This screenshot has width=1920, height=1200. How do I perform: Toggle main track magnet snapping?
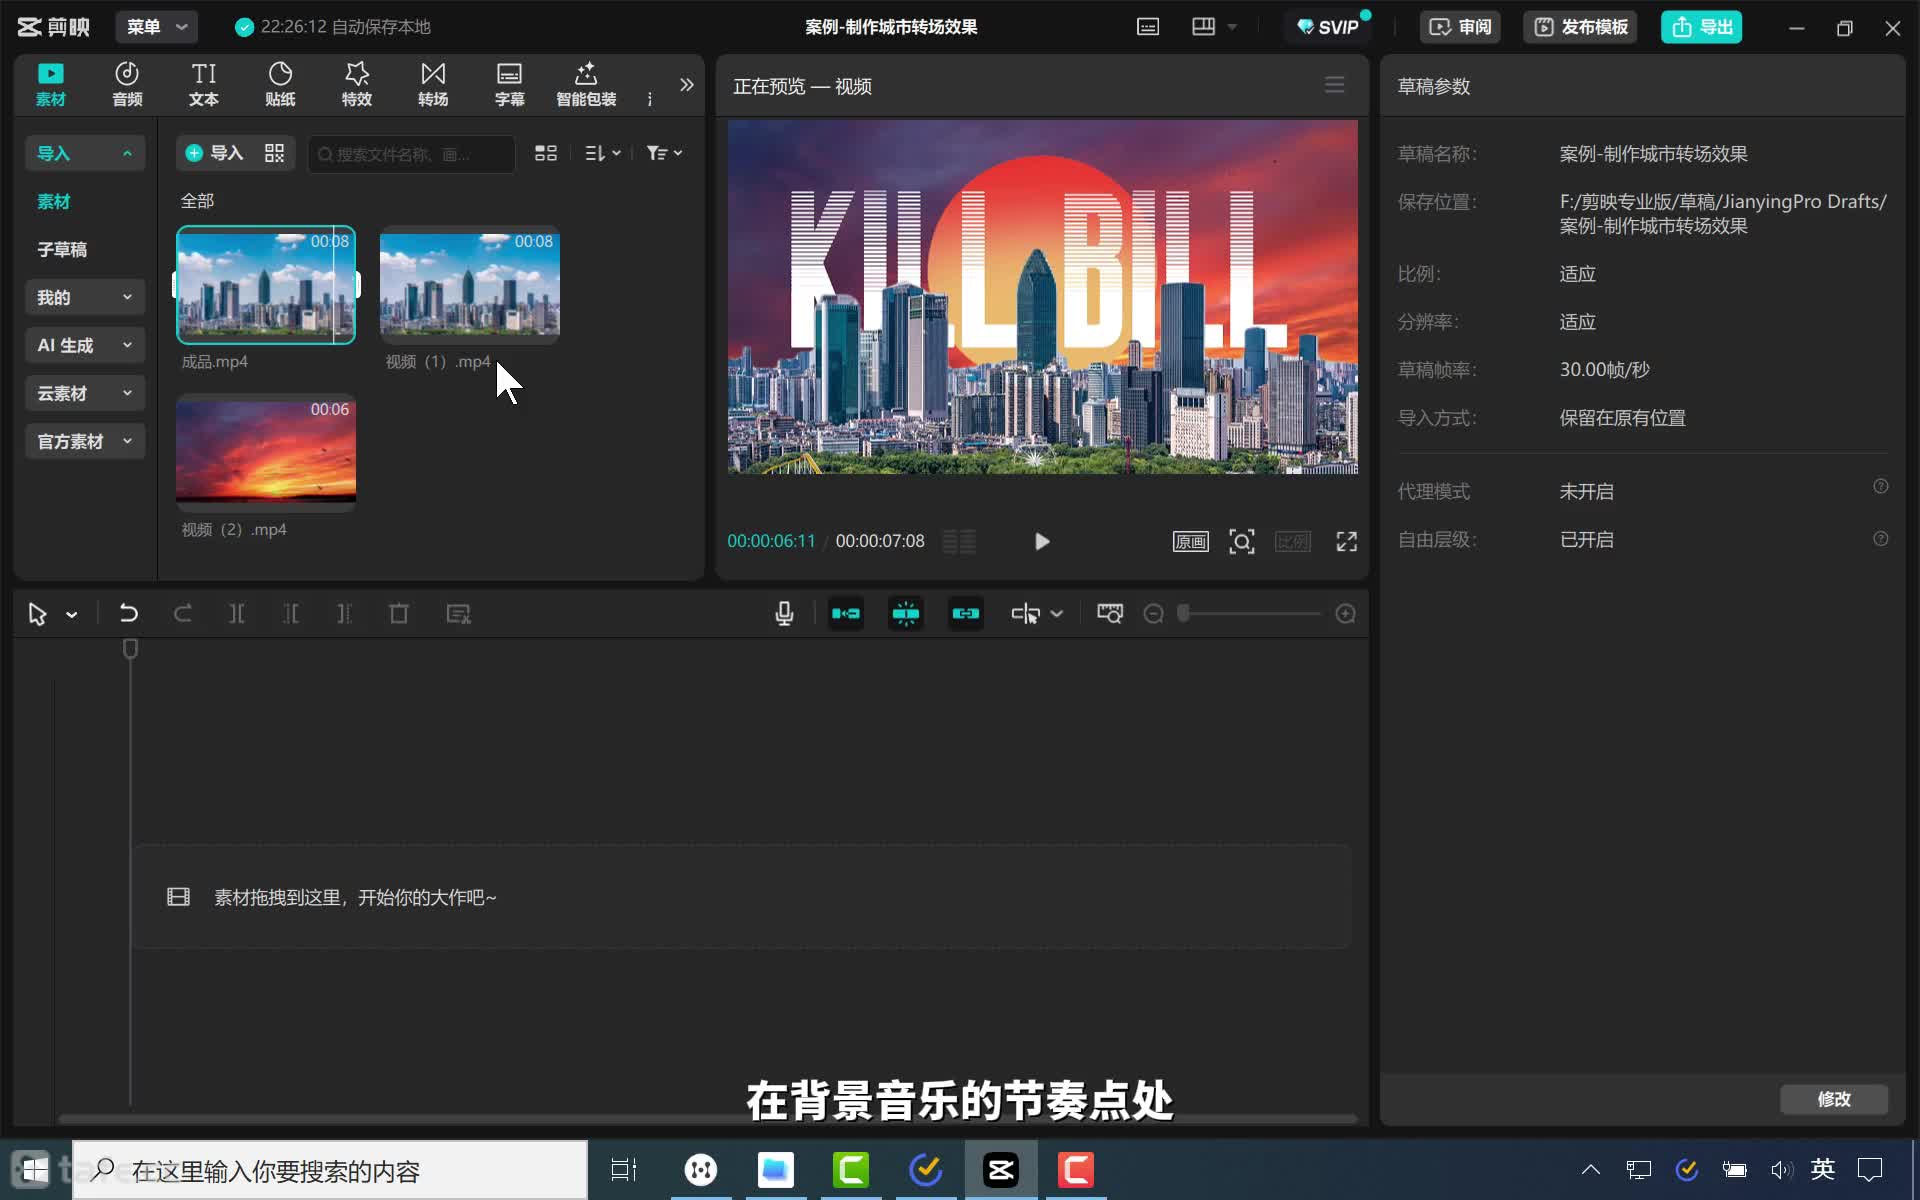(x=846, y=614)
